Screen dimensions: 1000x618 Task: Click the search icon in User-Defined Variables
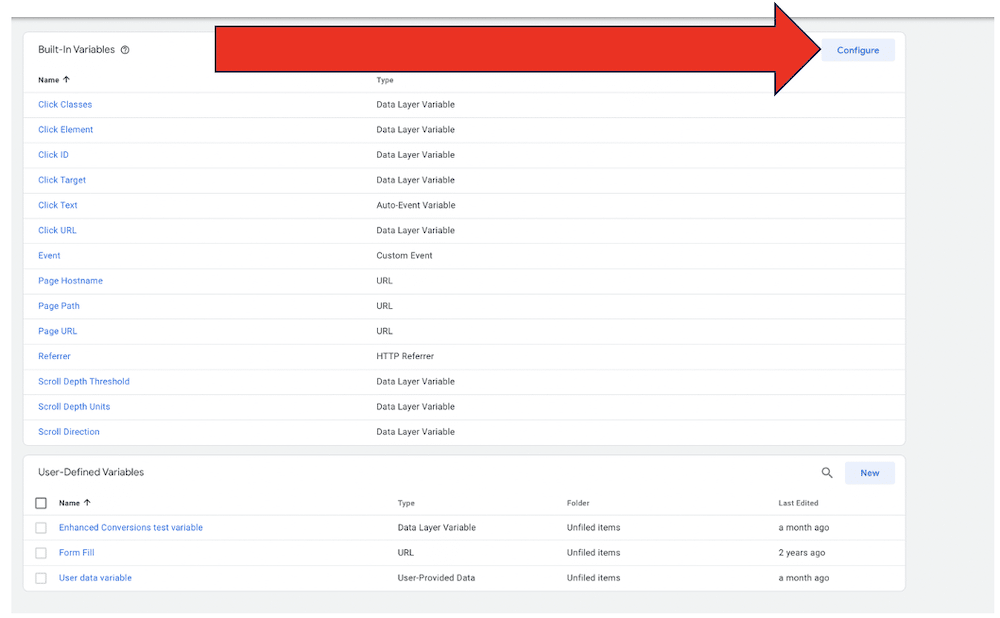827,472
